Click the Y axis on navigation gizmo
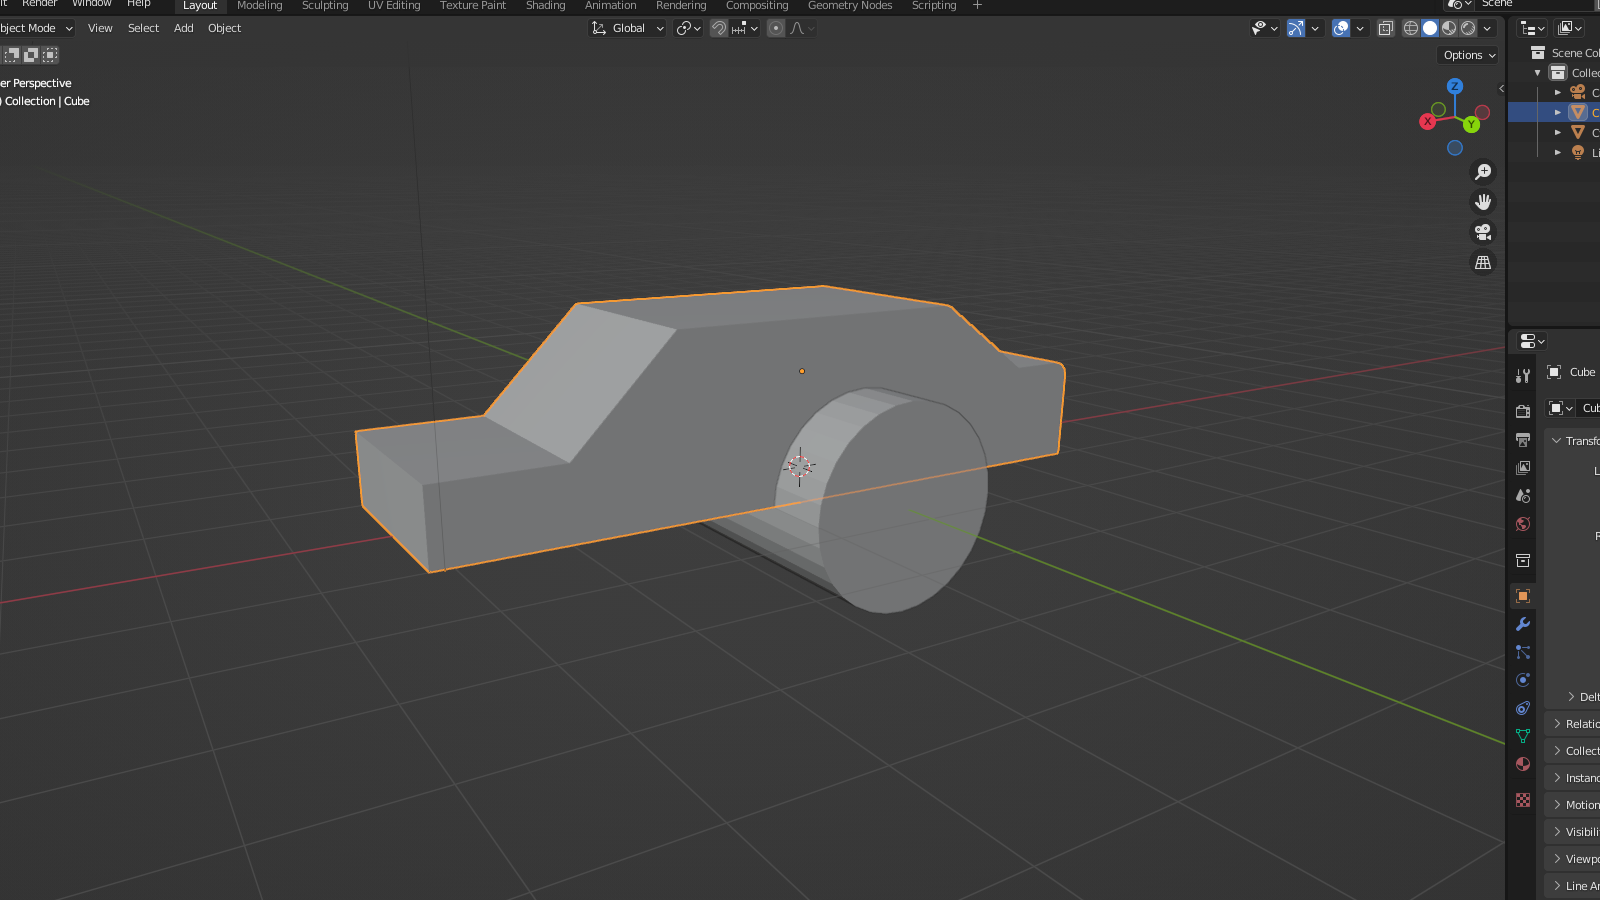1600x900 pixels. pyautogui.click(x=1471, y=124)
